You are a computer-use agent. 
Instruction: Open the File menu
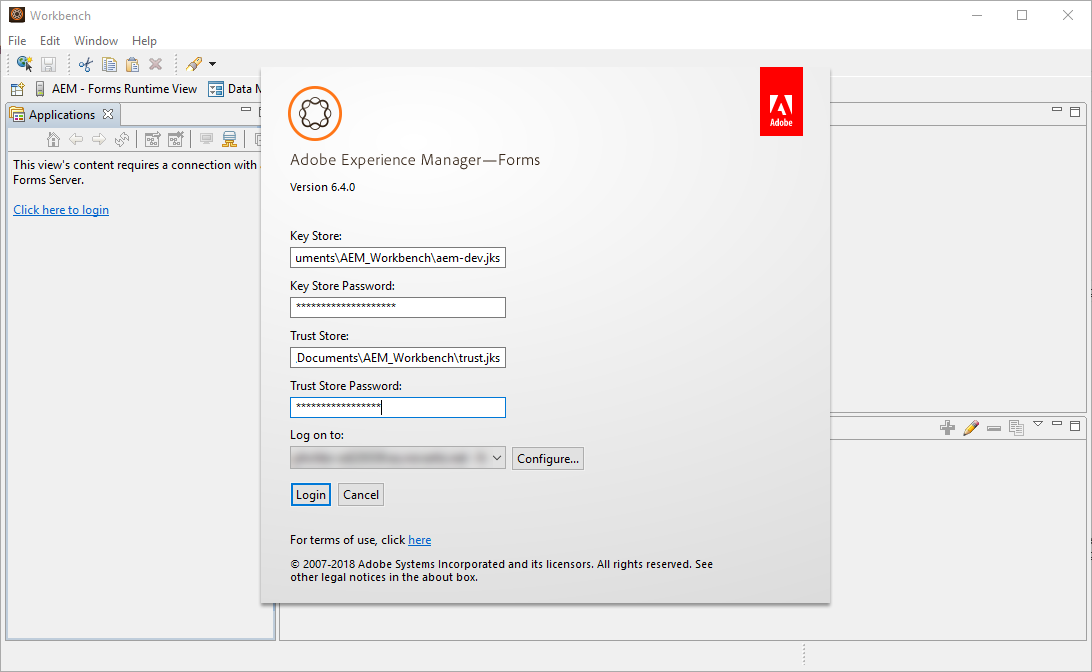17,40
